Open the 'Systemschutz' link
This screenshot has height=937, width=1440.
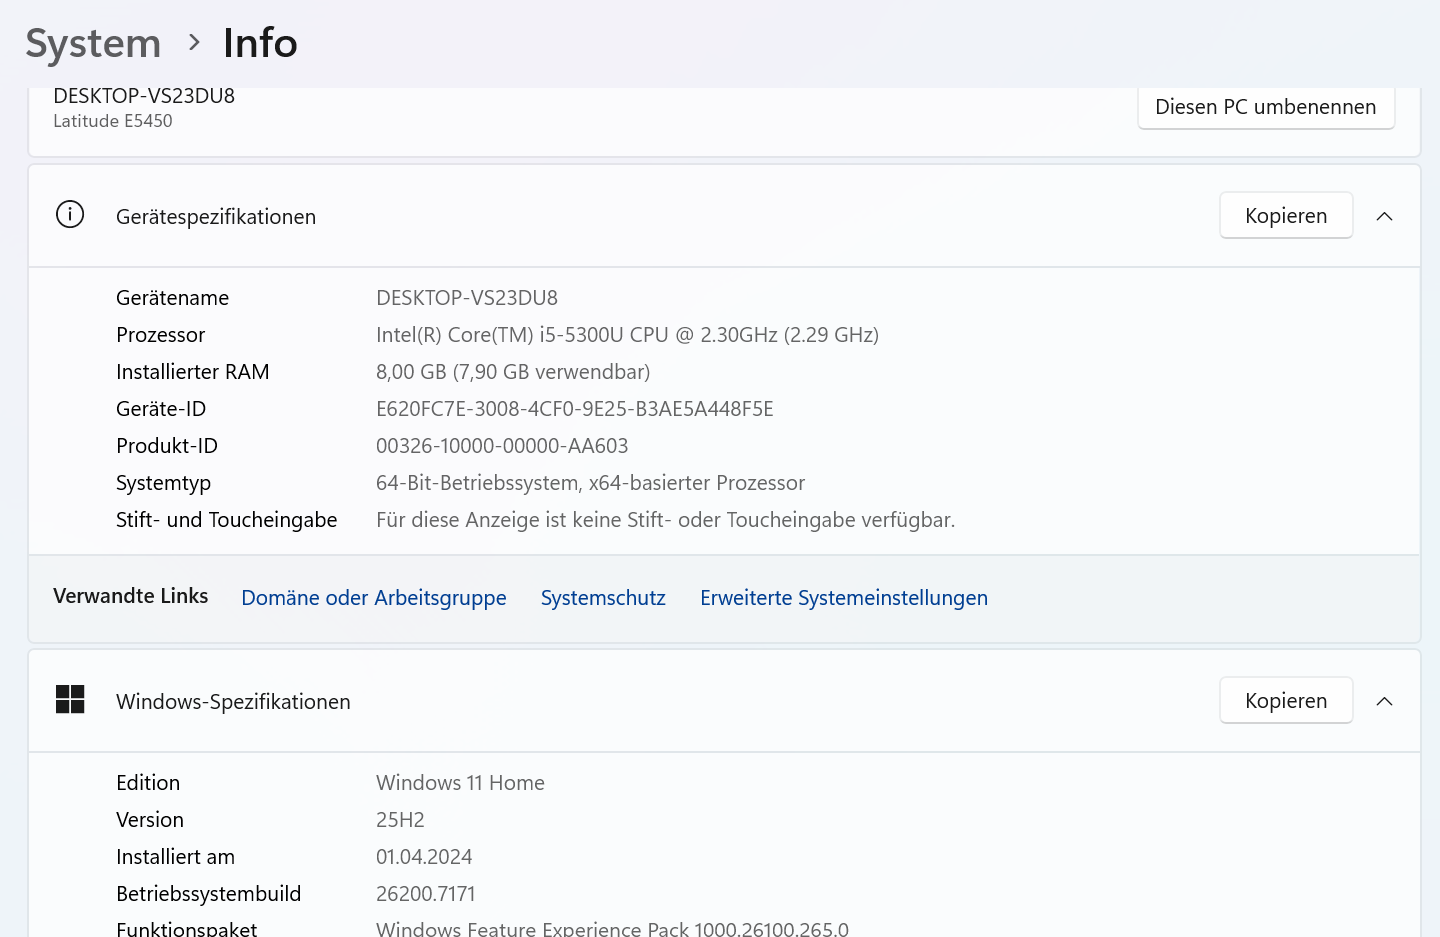click(603, 598)
